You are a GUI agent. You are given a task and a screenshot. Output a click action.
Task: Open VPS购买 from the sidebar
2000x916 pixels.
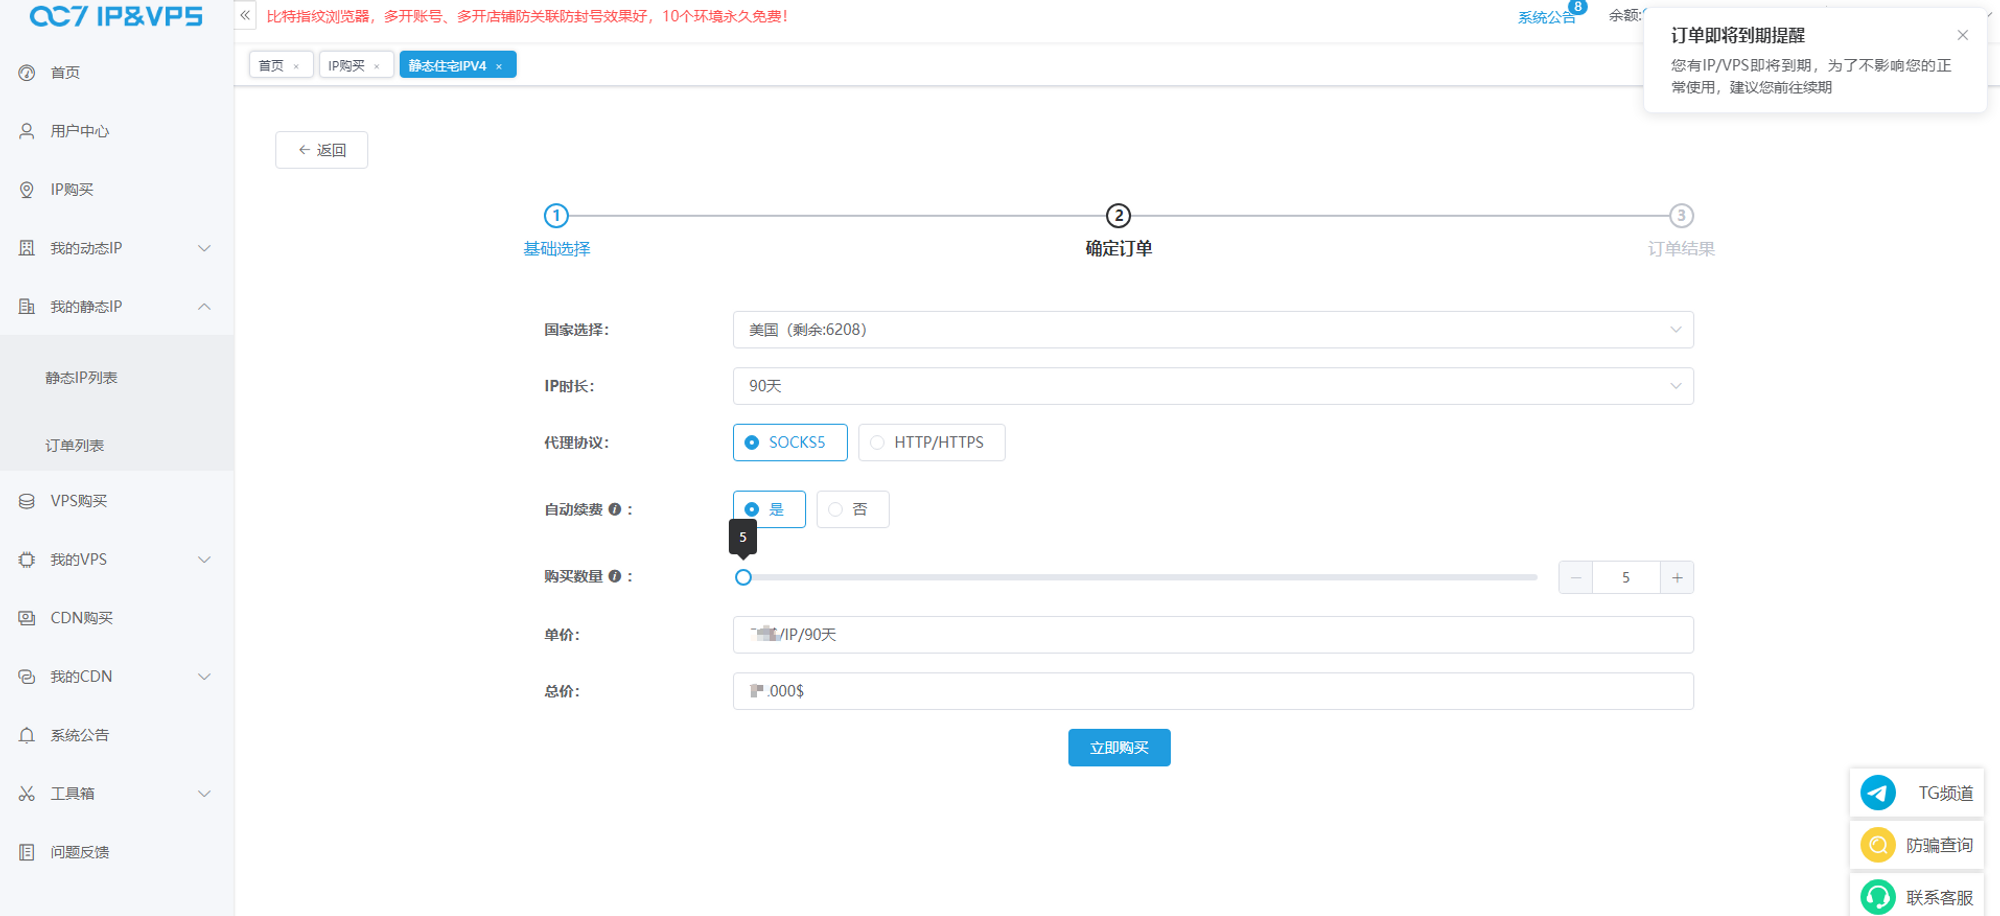coord(80,500)
